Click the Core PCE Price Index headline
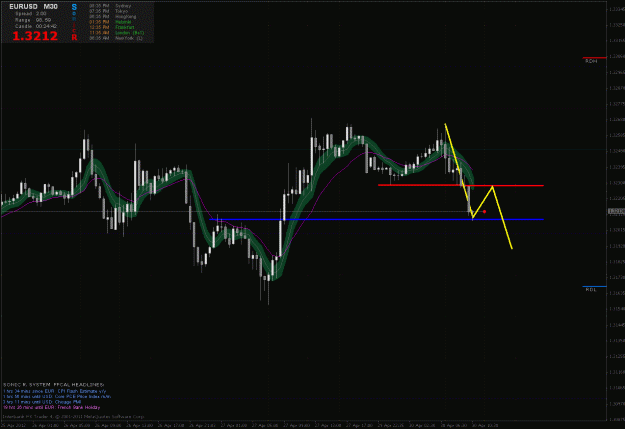This screenshot has height=429, width=625. click(x=57, y=397)
